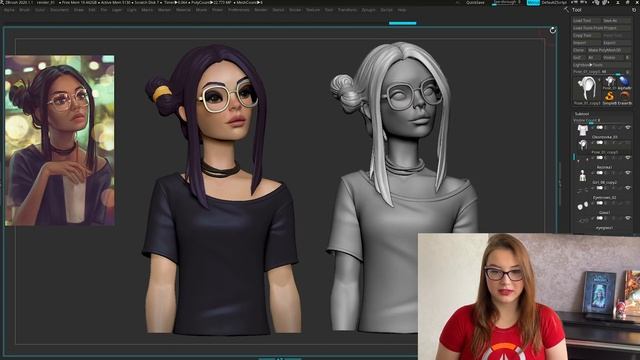Toggle the pill switch on Pose_01_copy5 subtool

coord(600,142)
